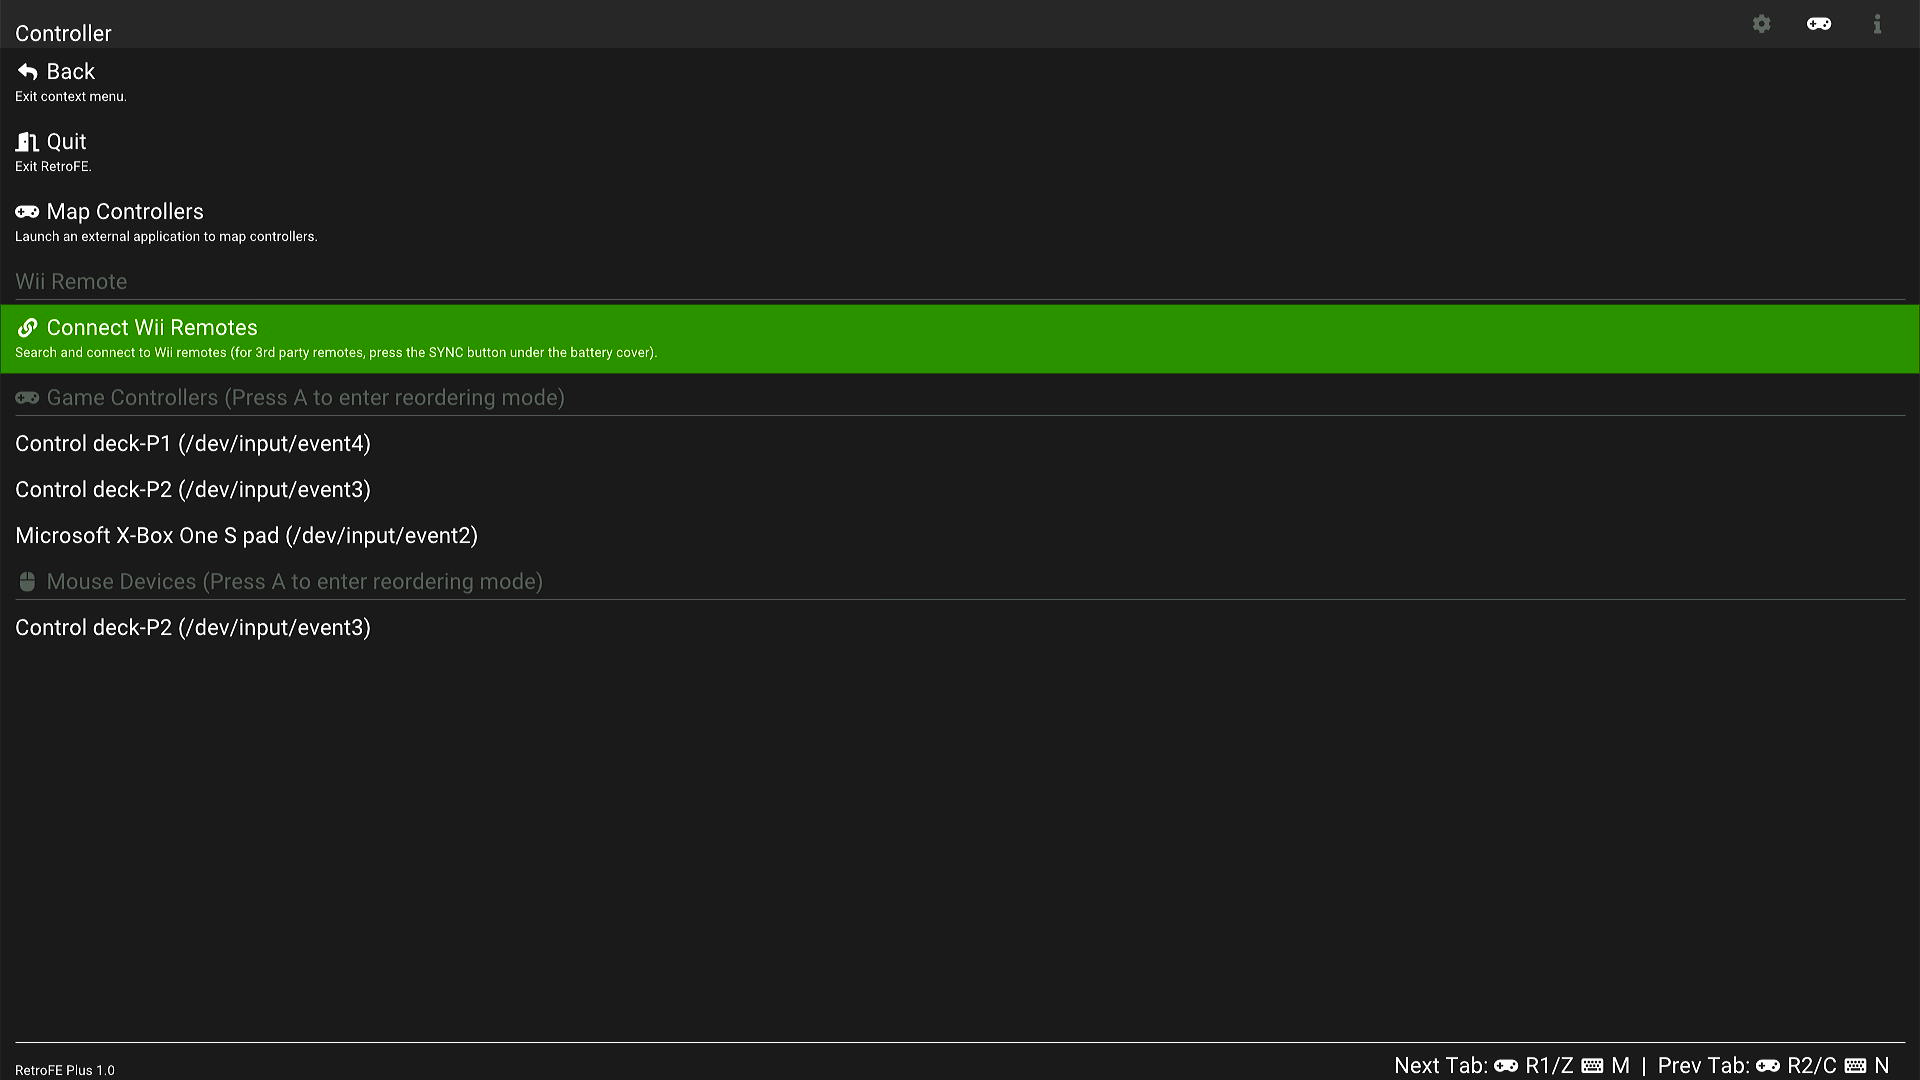
Task: Click the gamepad icon in the top bar
Action: point(1819,24)
